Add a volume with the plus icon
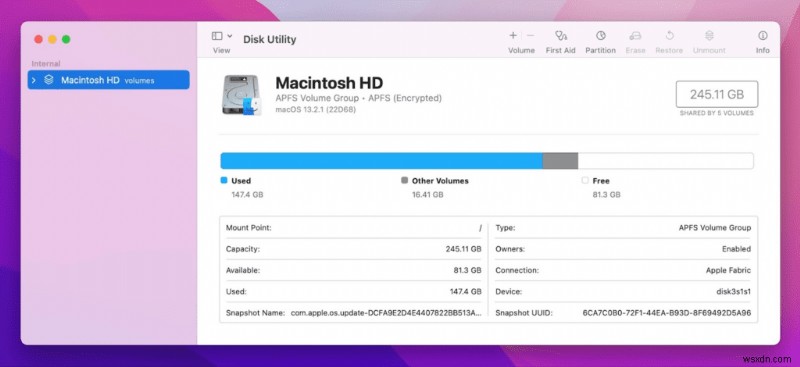Image resolution: width=800 pixels, height=367 pixels. click(x=513, y=35)
